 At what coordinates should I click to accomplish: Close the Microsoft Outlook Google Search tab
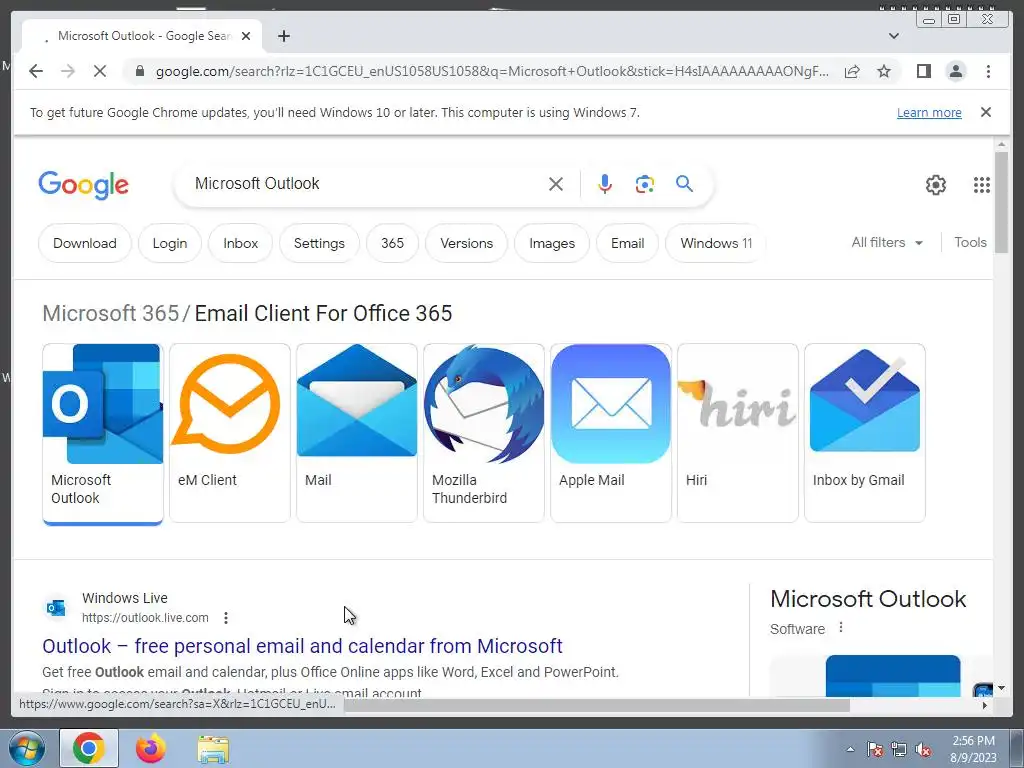[246, 36]
